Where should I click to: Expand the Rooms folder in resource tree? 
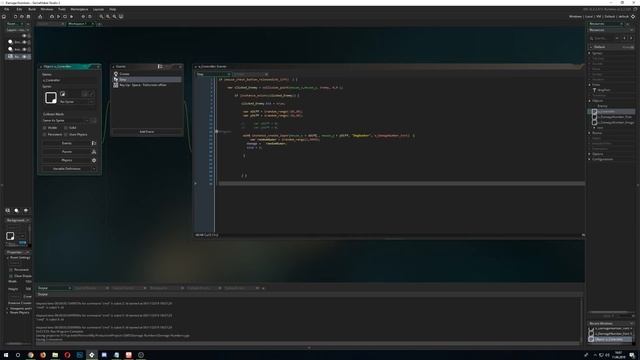589,133
